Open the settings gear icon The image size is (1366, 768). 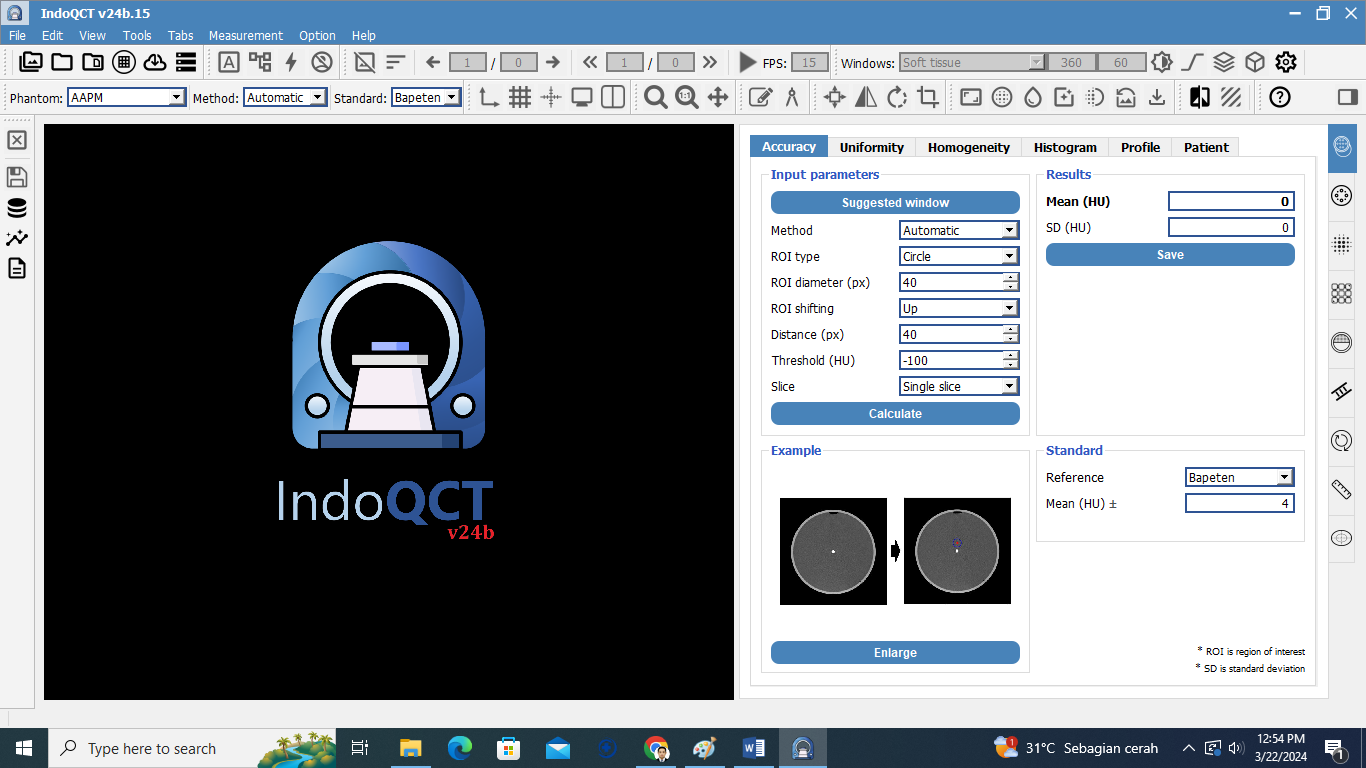pyautogui.click(x=1286, y=62)
